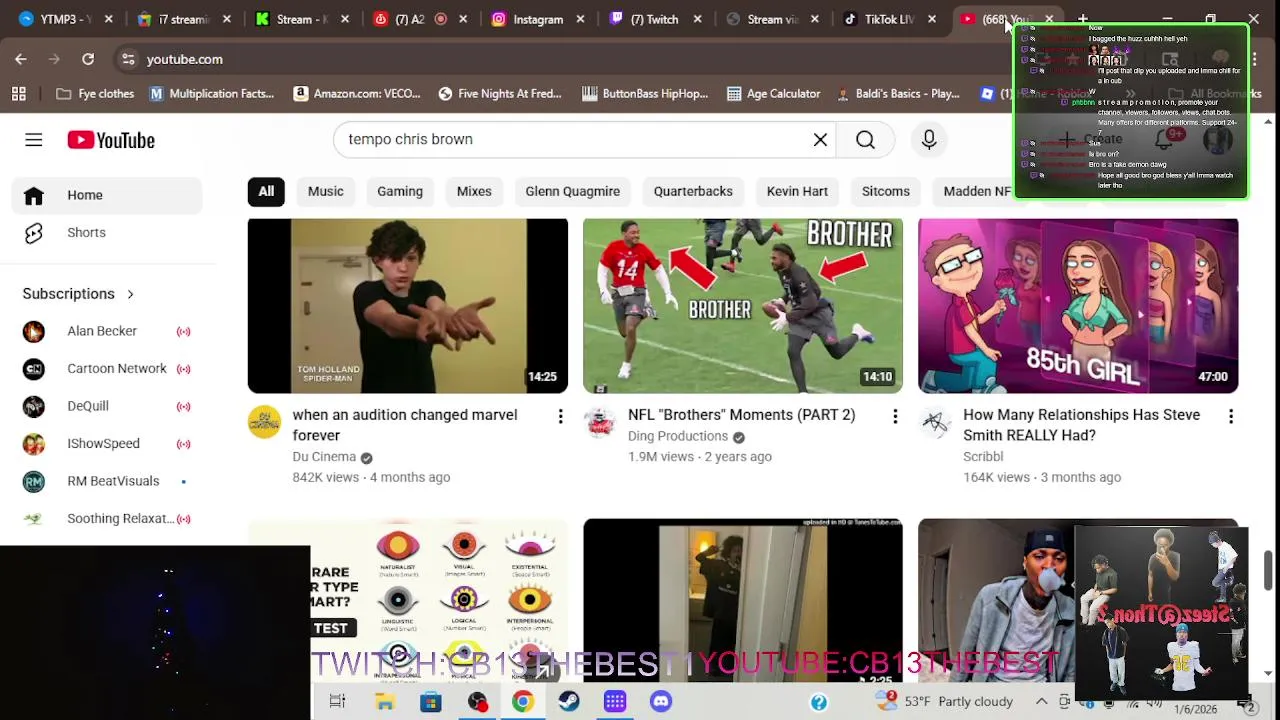Select the Madden NFL filter chip
The image size is (1280, 720).
coord(977,191)
